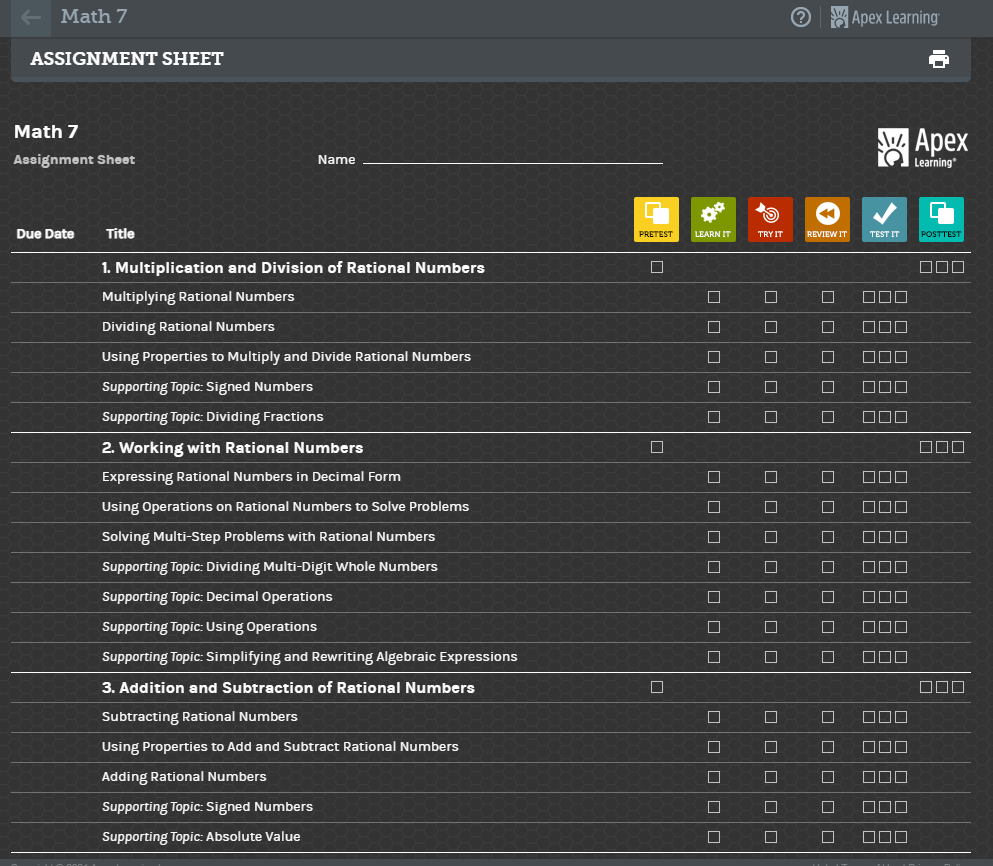
Task: Check Learn It box for Multiplying Rational Numbers
Action: (x=714, y=297)
